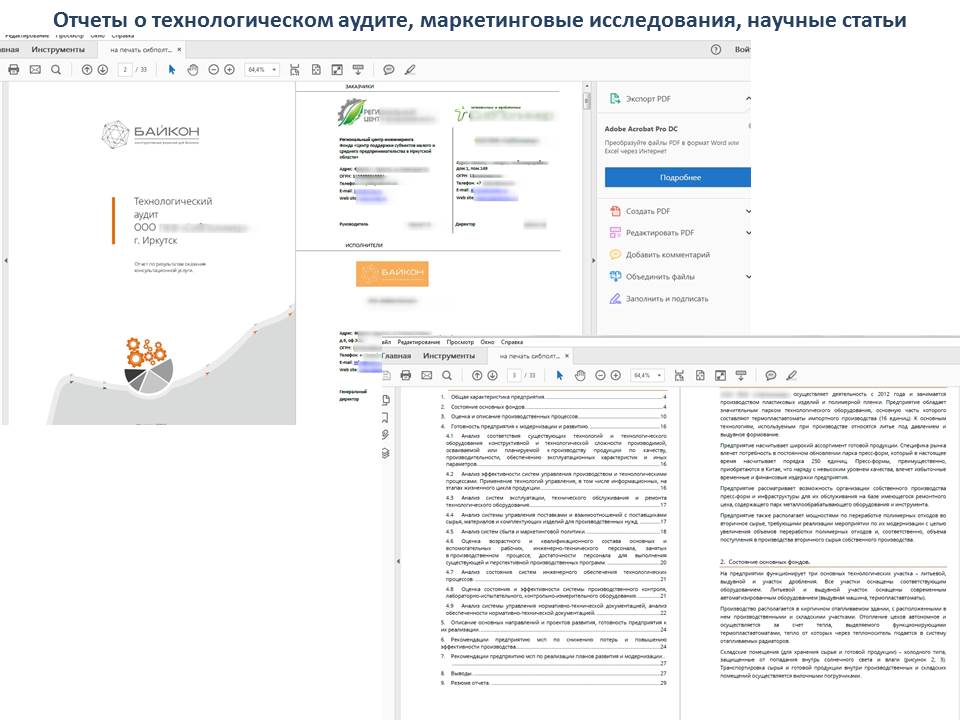Open search magnifier in back window toolbar

click(x=56, y=70)
